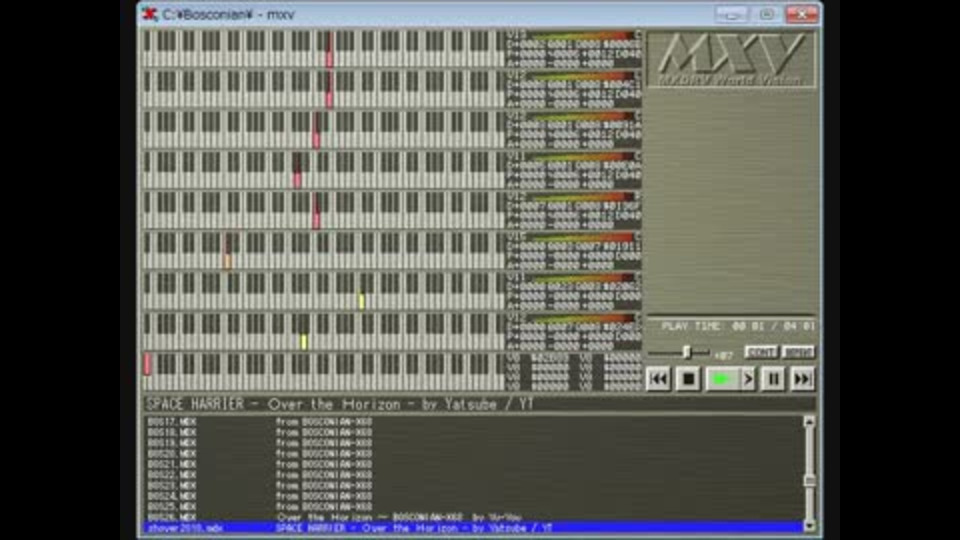
Task: Skip to next track with fast-forward button
Action: (802, 379)
